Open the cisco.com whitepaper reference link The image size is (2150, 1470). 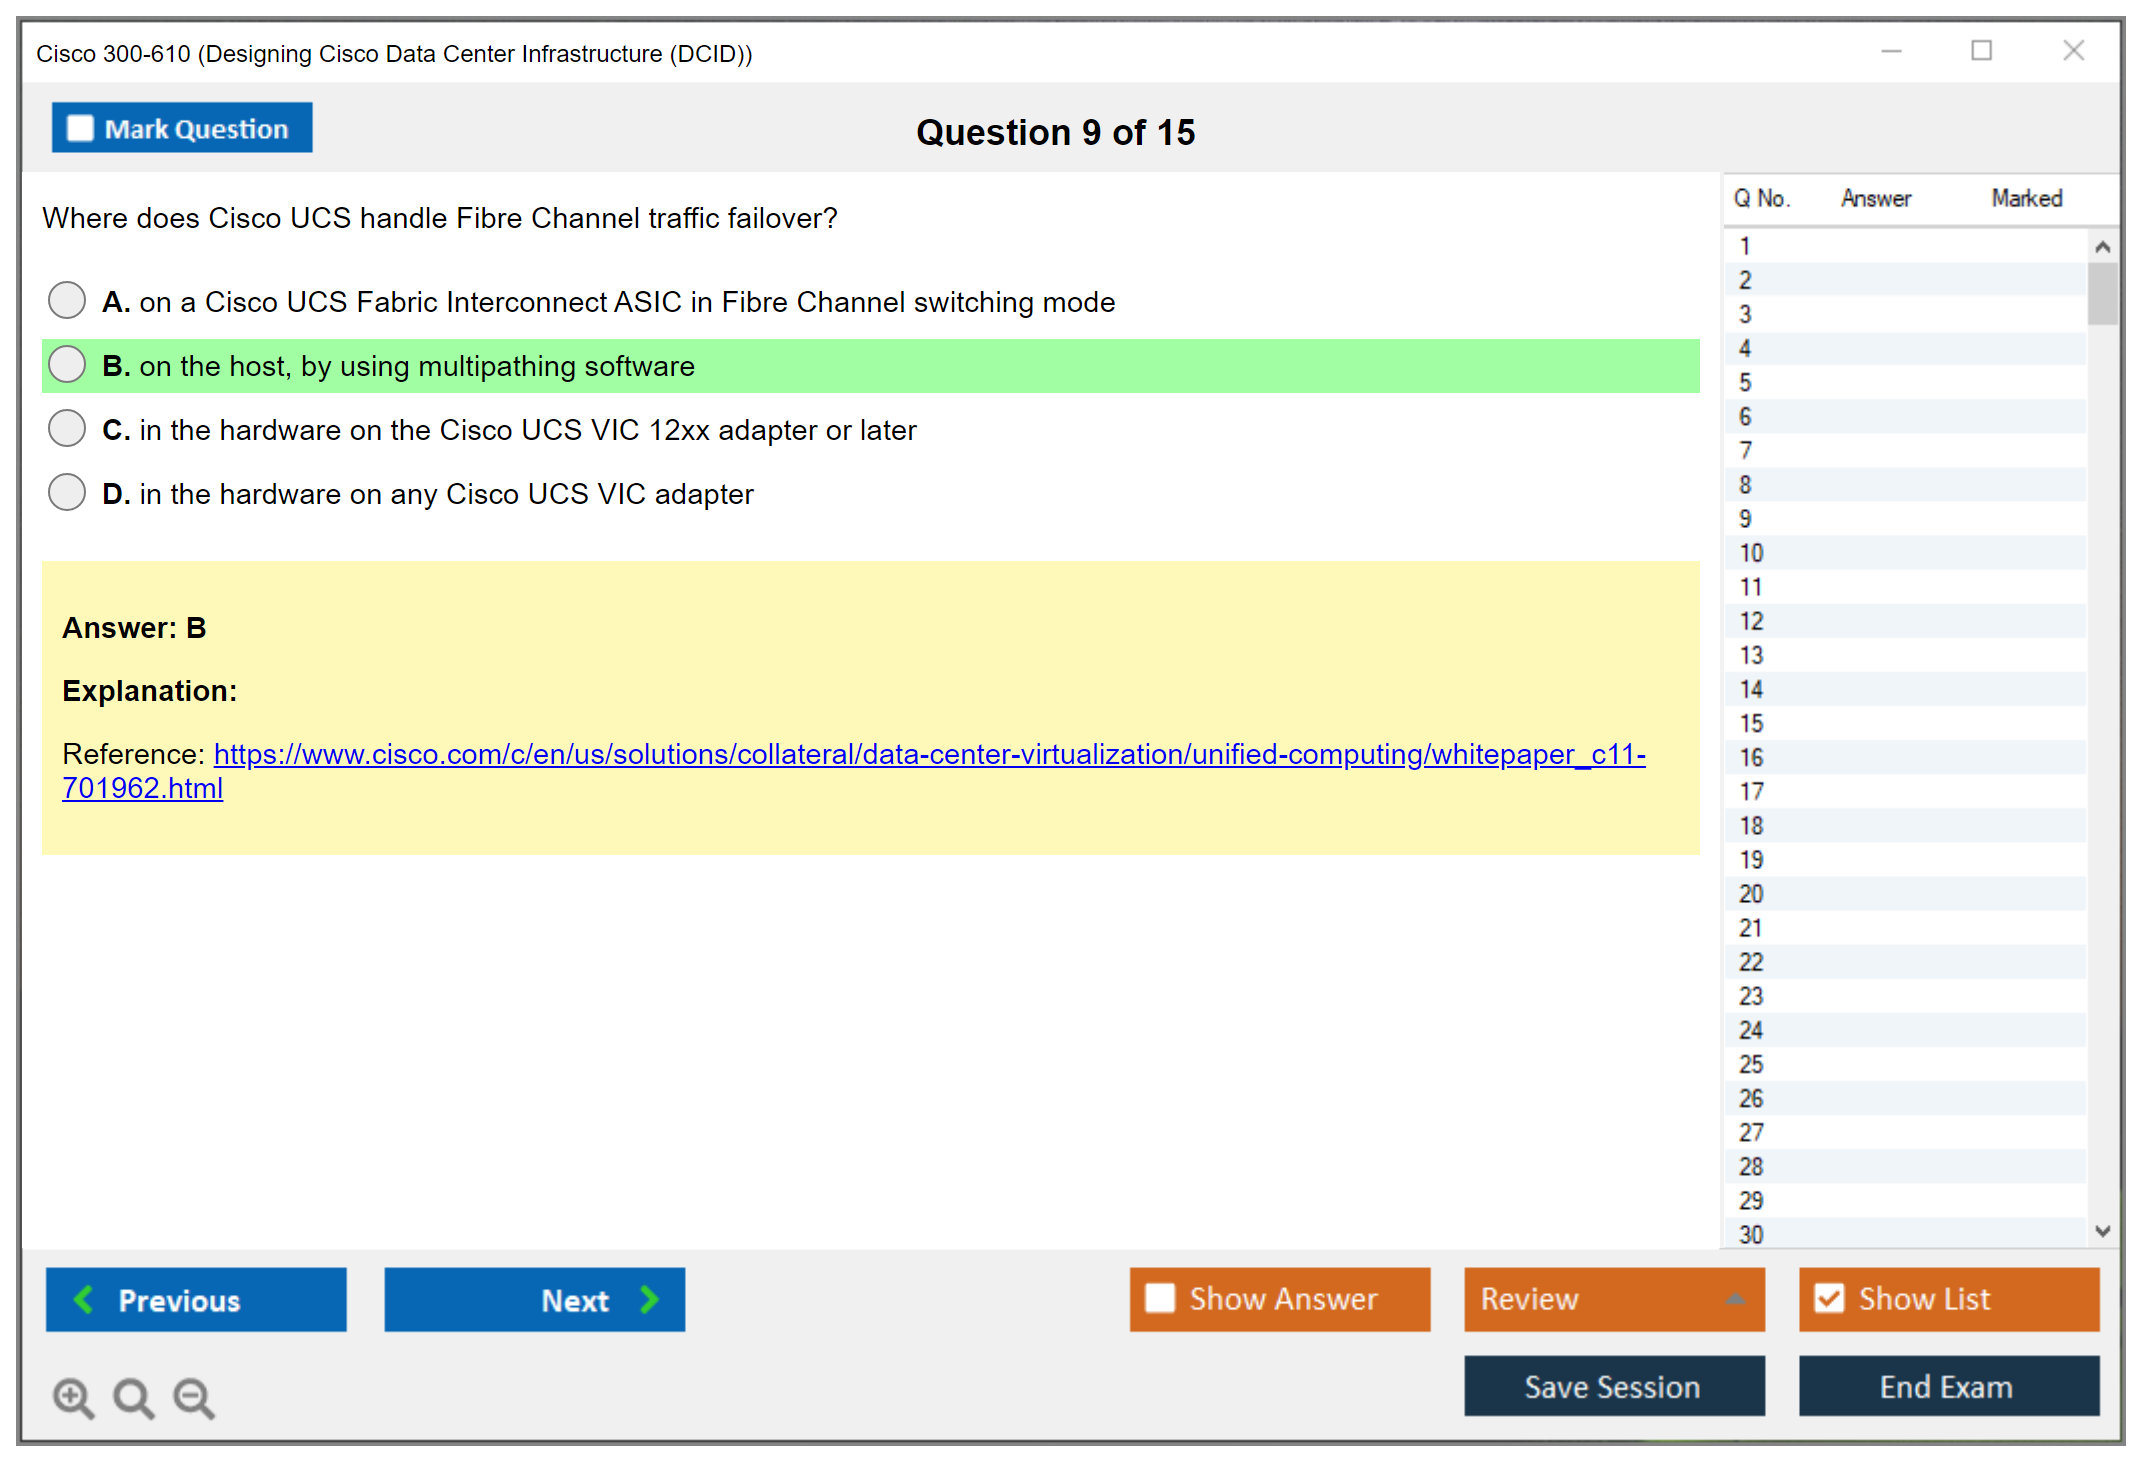pos(929,754)
